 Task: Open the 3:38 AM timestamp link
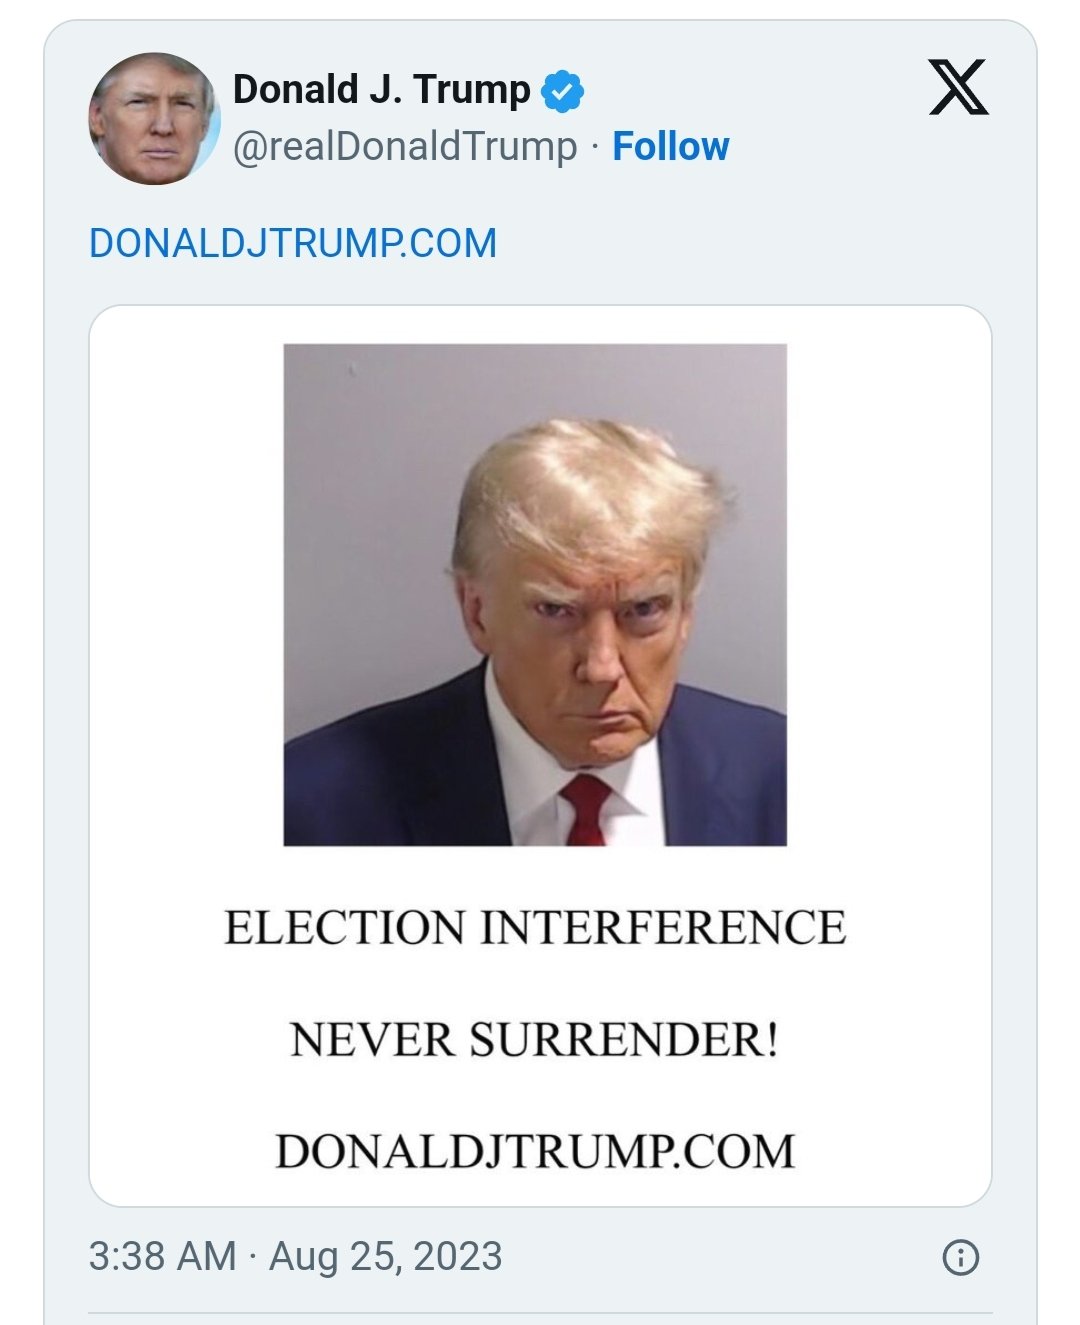(162, 1257)
